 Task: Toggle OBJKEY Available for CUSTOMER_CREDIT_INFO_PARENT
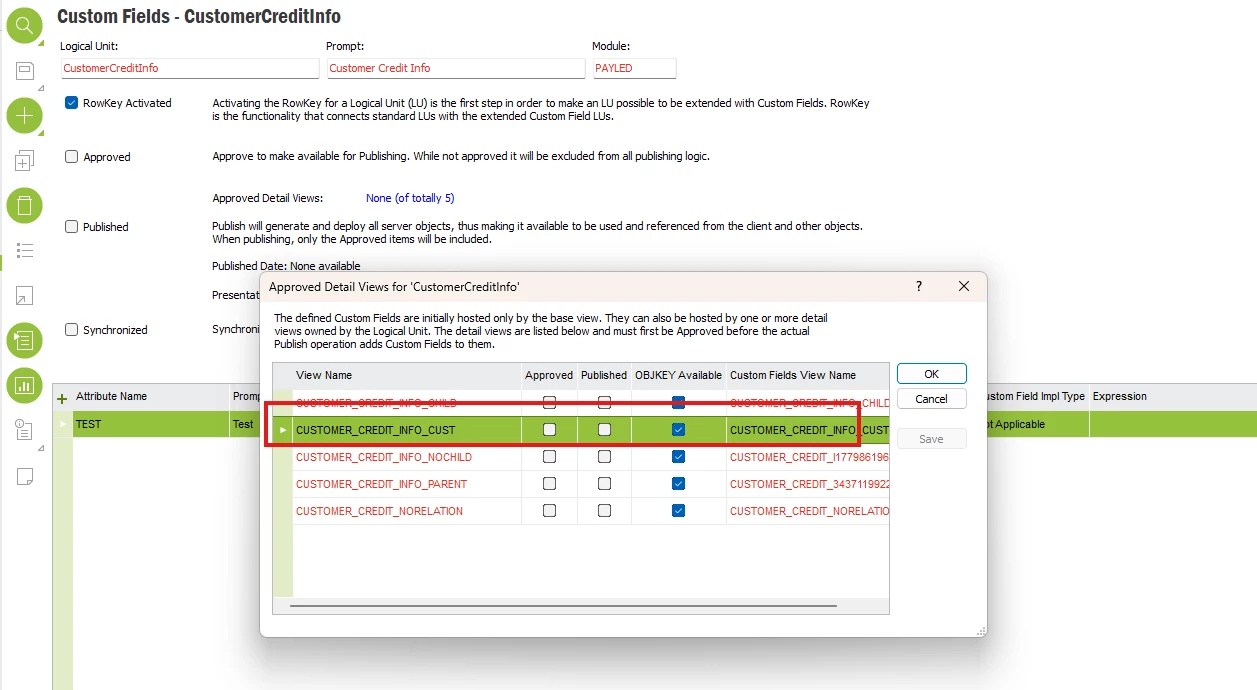679,484
